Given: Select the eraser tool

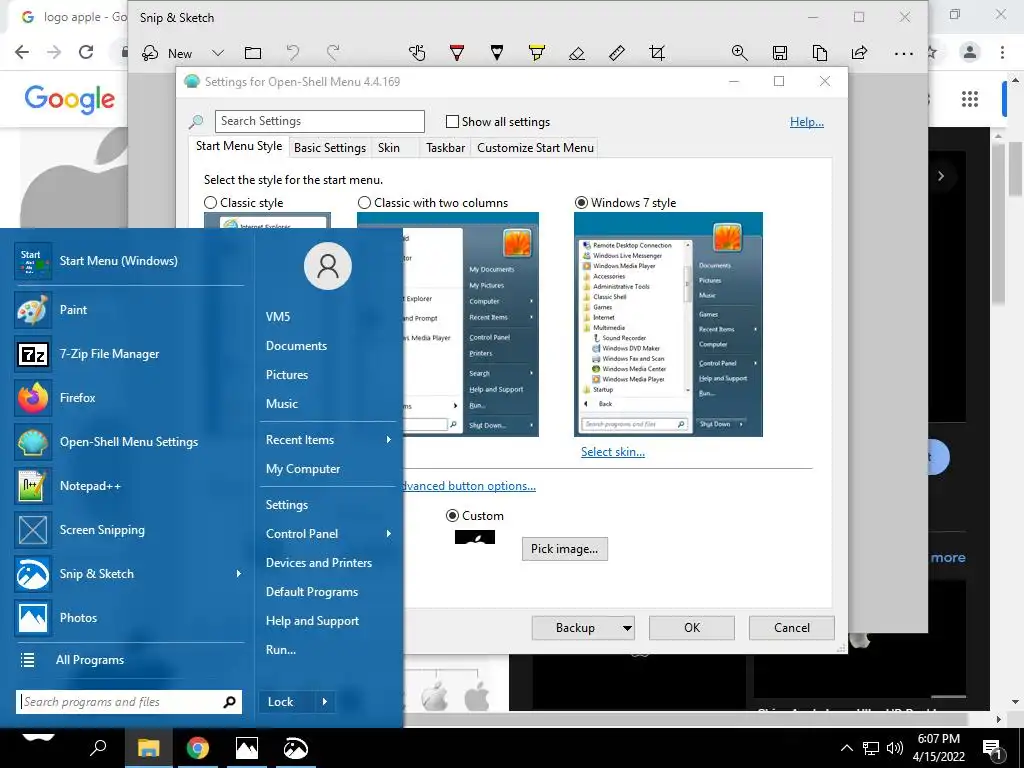Looking at the screenshot, I should (x=577, y=53).
